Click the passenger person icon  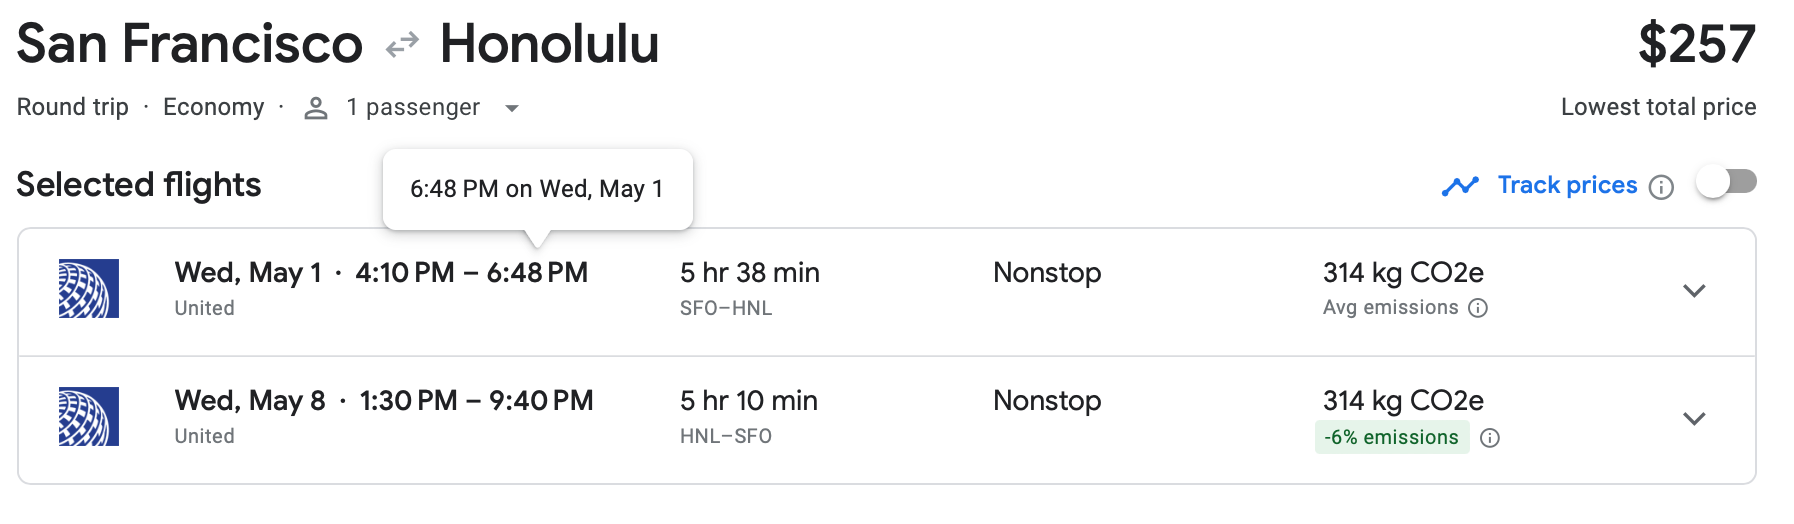point(316,108)
